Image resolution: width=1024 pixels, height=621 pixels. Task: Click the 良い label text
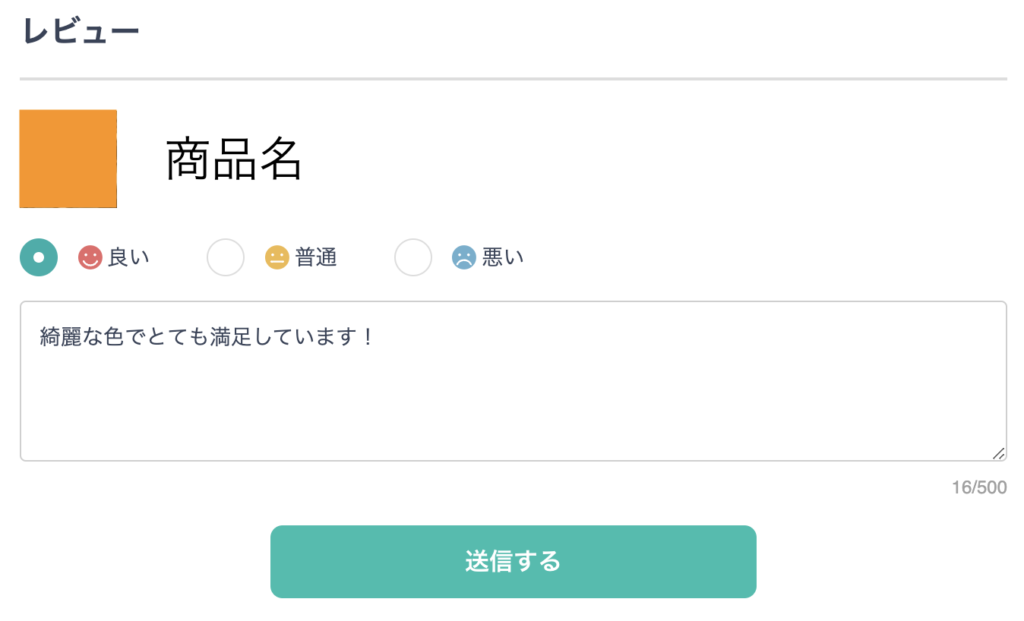pyautogui.click(x=129, y=257)
